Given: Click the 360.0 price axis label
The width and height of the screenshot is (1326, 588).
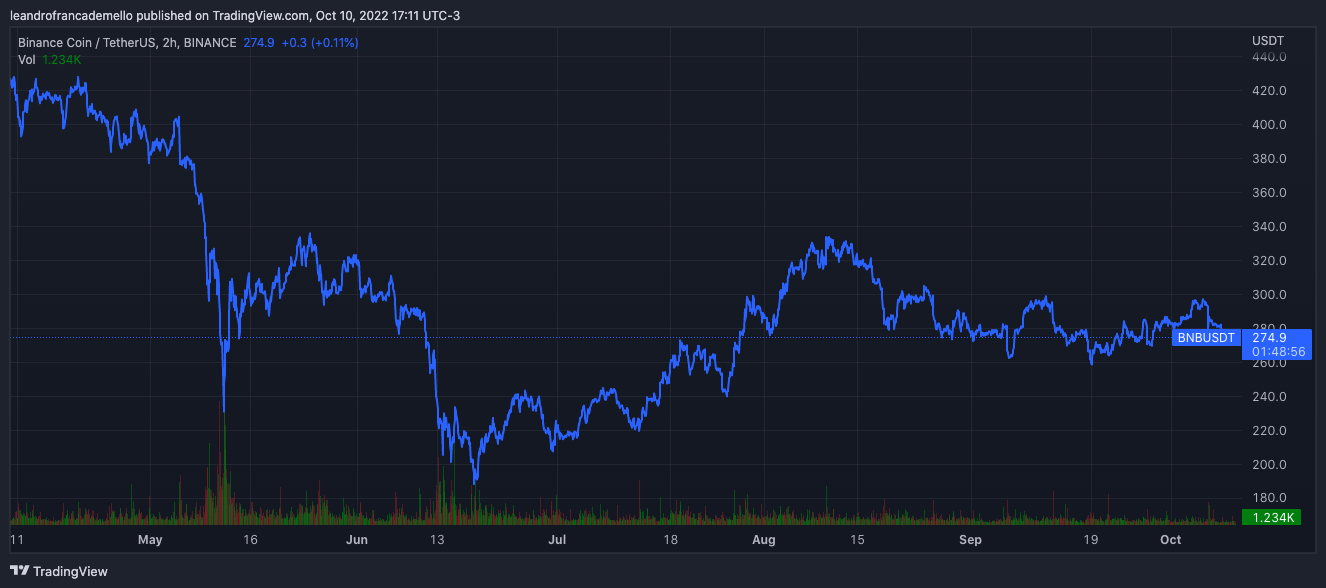Looking at the screenshot, I should tap(1268, 193).
